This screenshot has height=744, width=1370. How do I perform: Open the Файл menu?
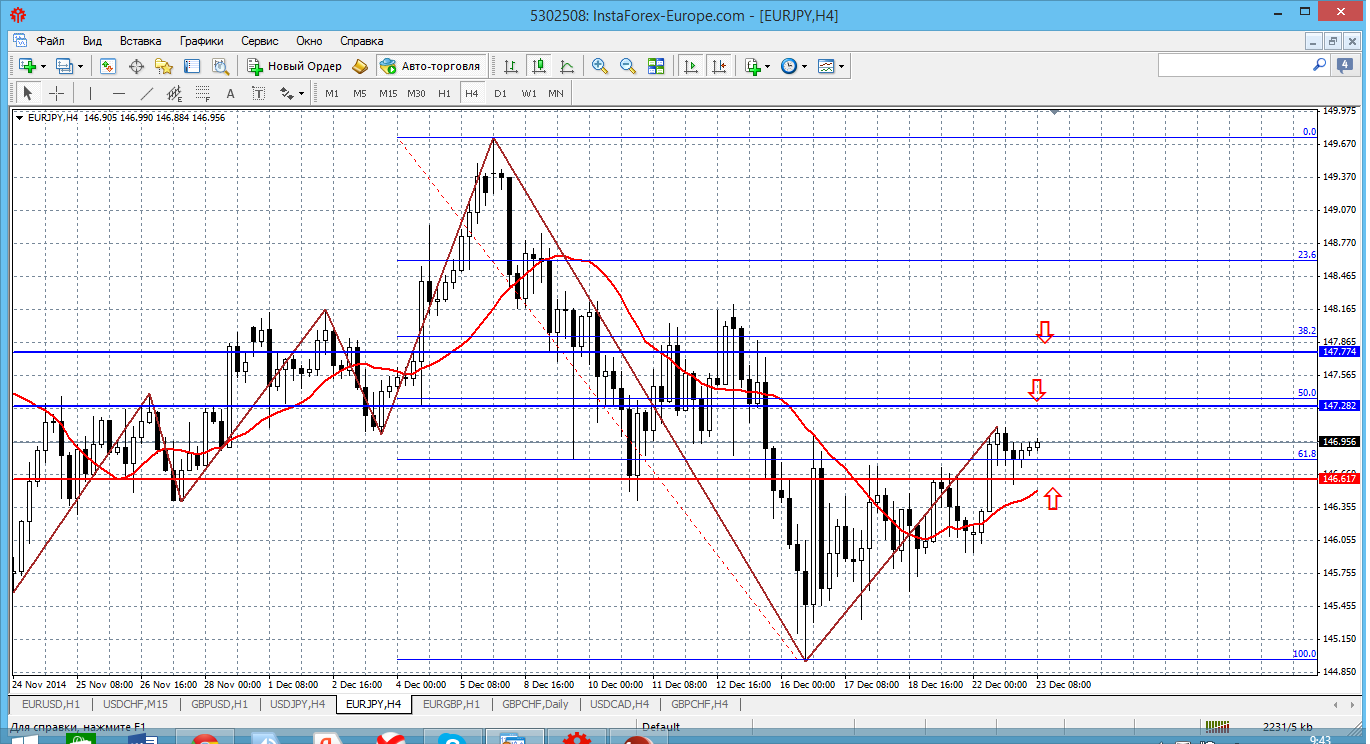51,41
